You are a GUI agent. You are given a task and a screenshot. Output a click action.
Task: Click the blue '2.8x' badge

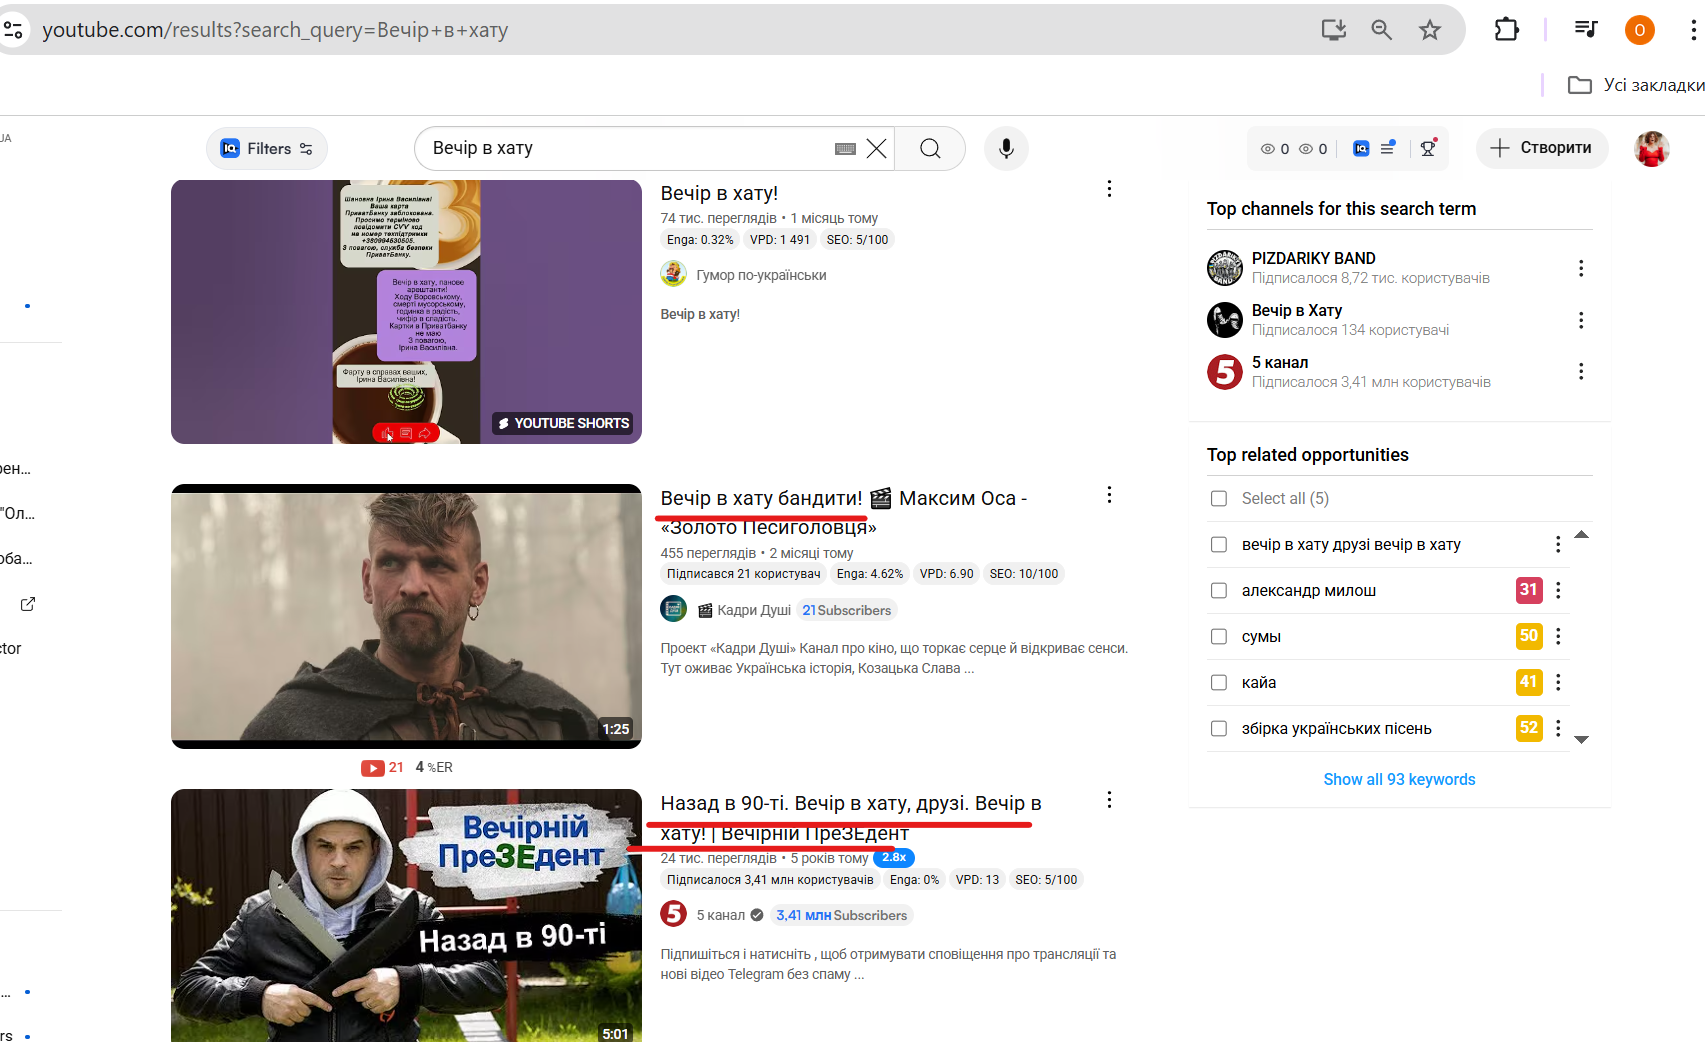click(894, 858)
